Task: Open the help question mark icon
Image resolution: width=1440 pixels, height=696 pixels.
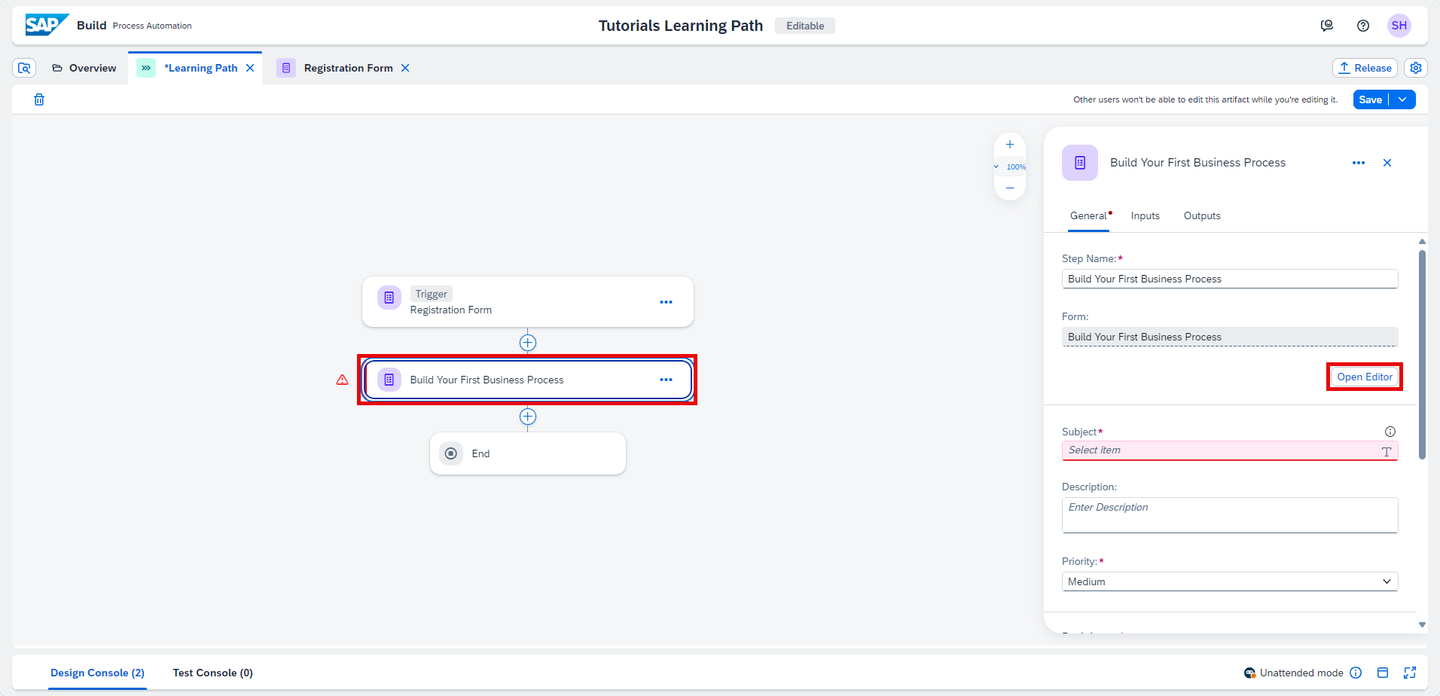Action: coord(1363,26)
